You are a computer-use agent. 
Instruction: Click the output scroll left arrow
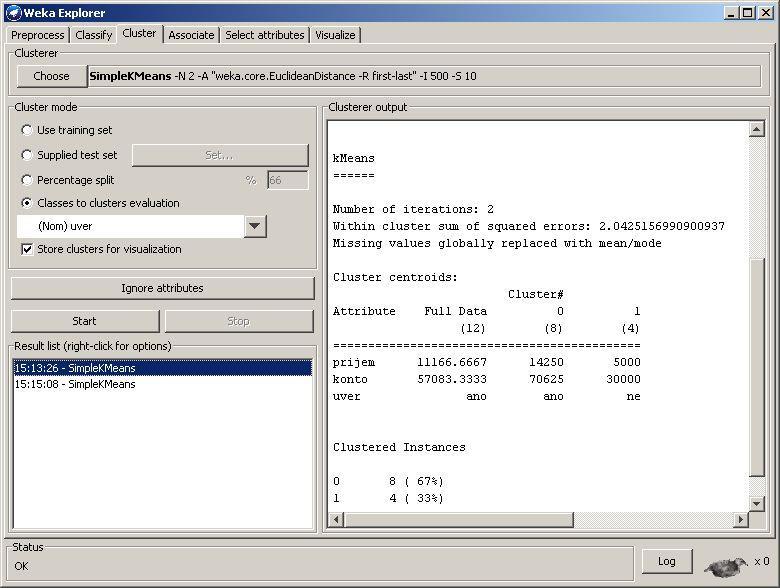(x=336, y=520)
